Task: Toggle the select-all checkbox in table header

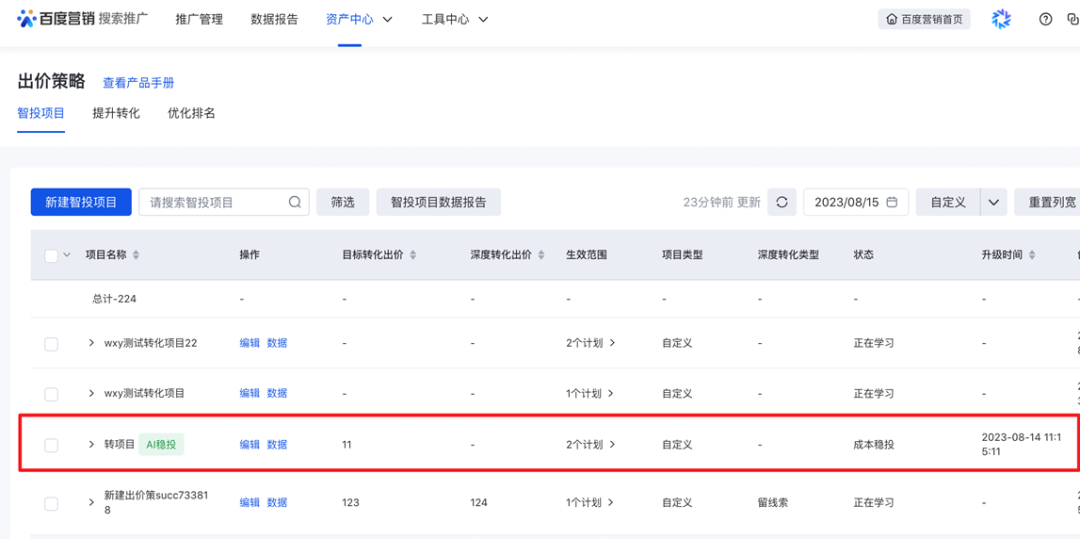Action: tap(51, 256)
